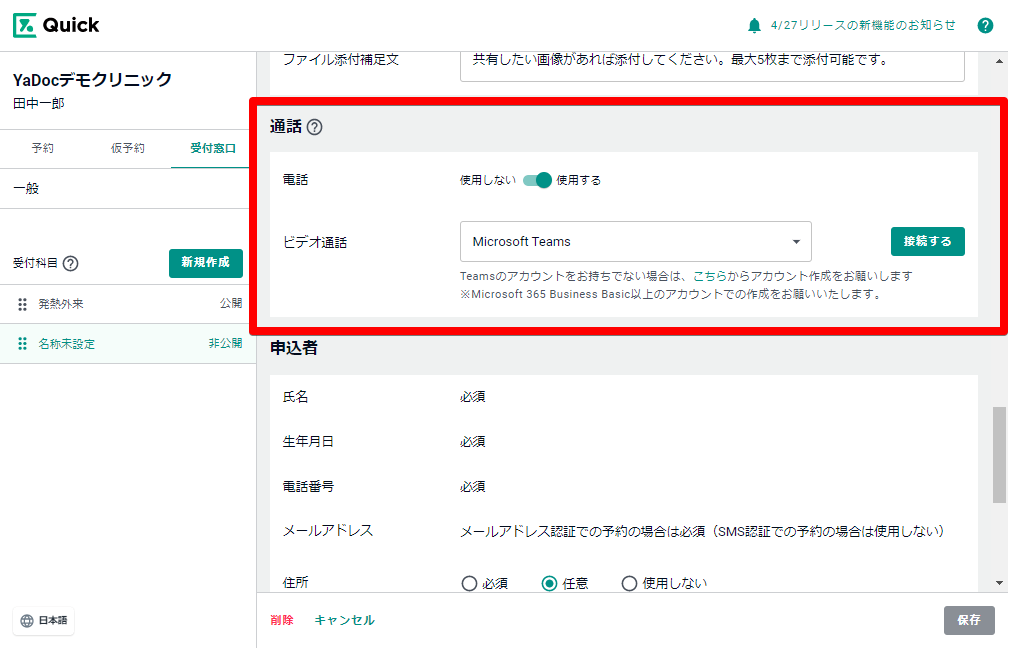Grab the drag handle for 発熱外来
Viewport: 1013px width, 648px height.
click(x=23, y=304)
